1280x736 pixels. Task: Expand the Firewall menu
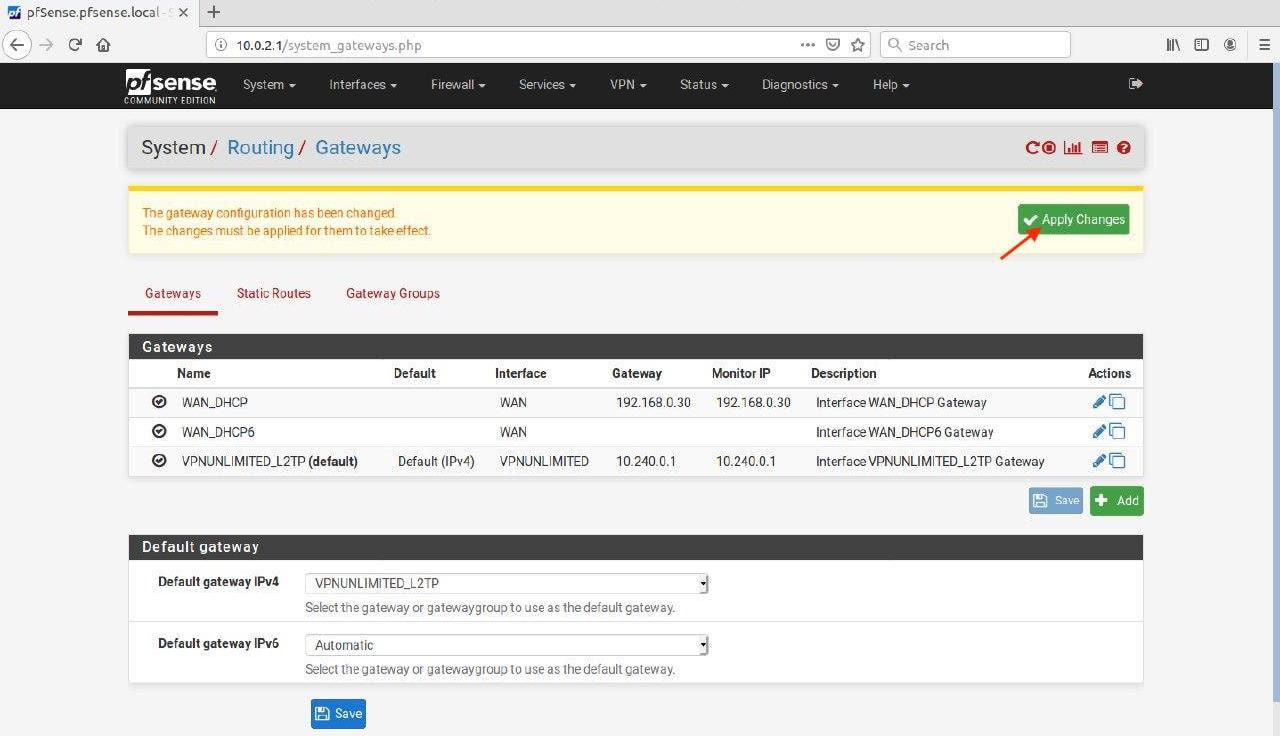coord(458,85)
